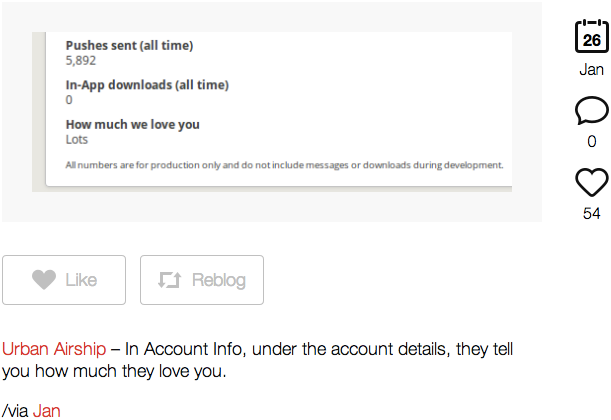Click the likes count 54
Viewport: 611px width, 420px height.
coord(592,214)
